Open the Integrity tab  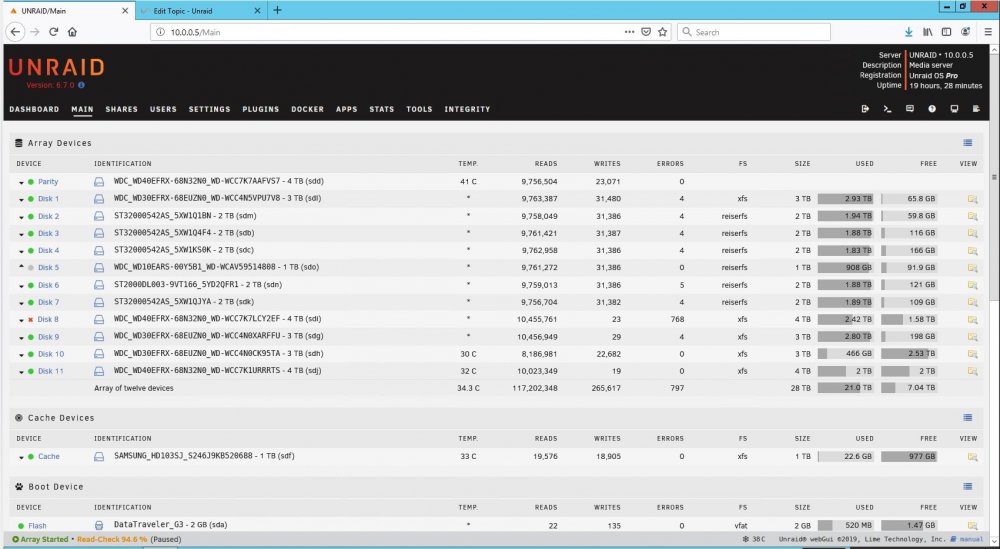coord(467,109)
